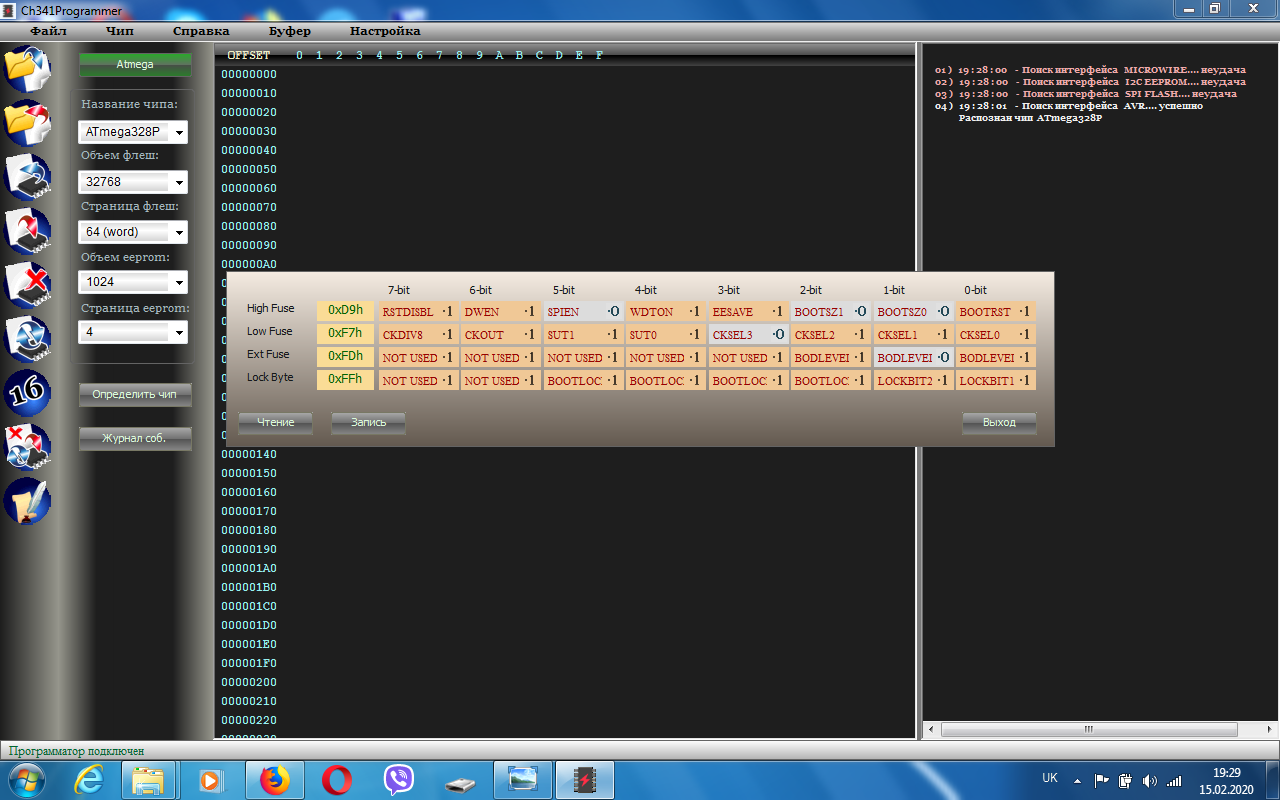1280x800 pixels.
Task: Open the Файл menu
Action: 48,31
